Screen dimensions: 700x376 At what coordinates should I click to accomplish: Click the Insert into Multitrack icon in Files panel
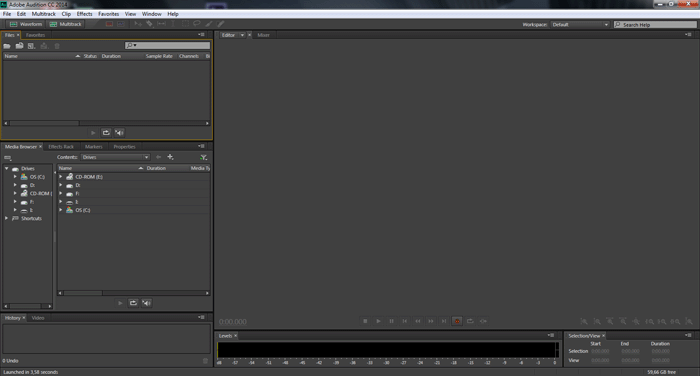44,46
